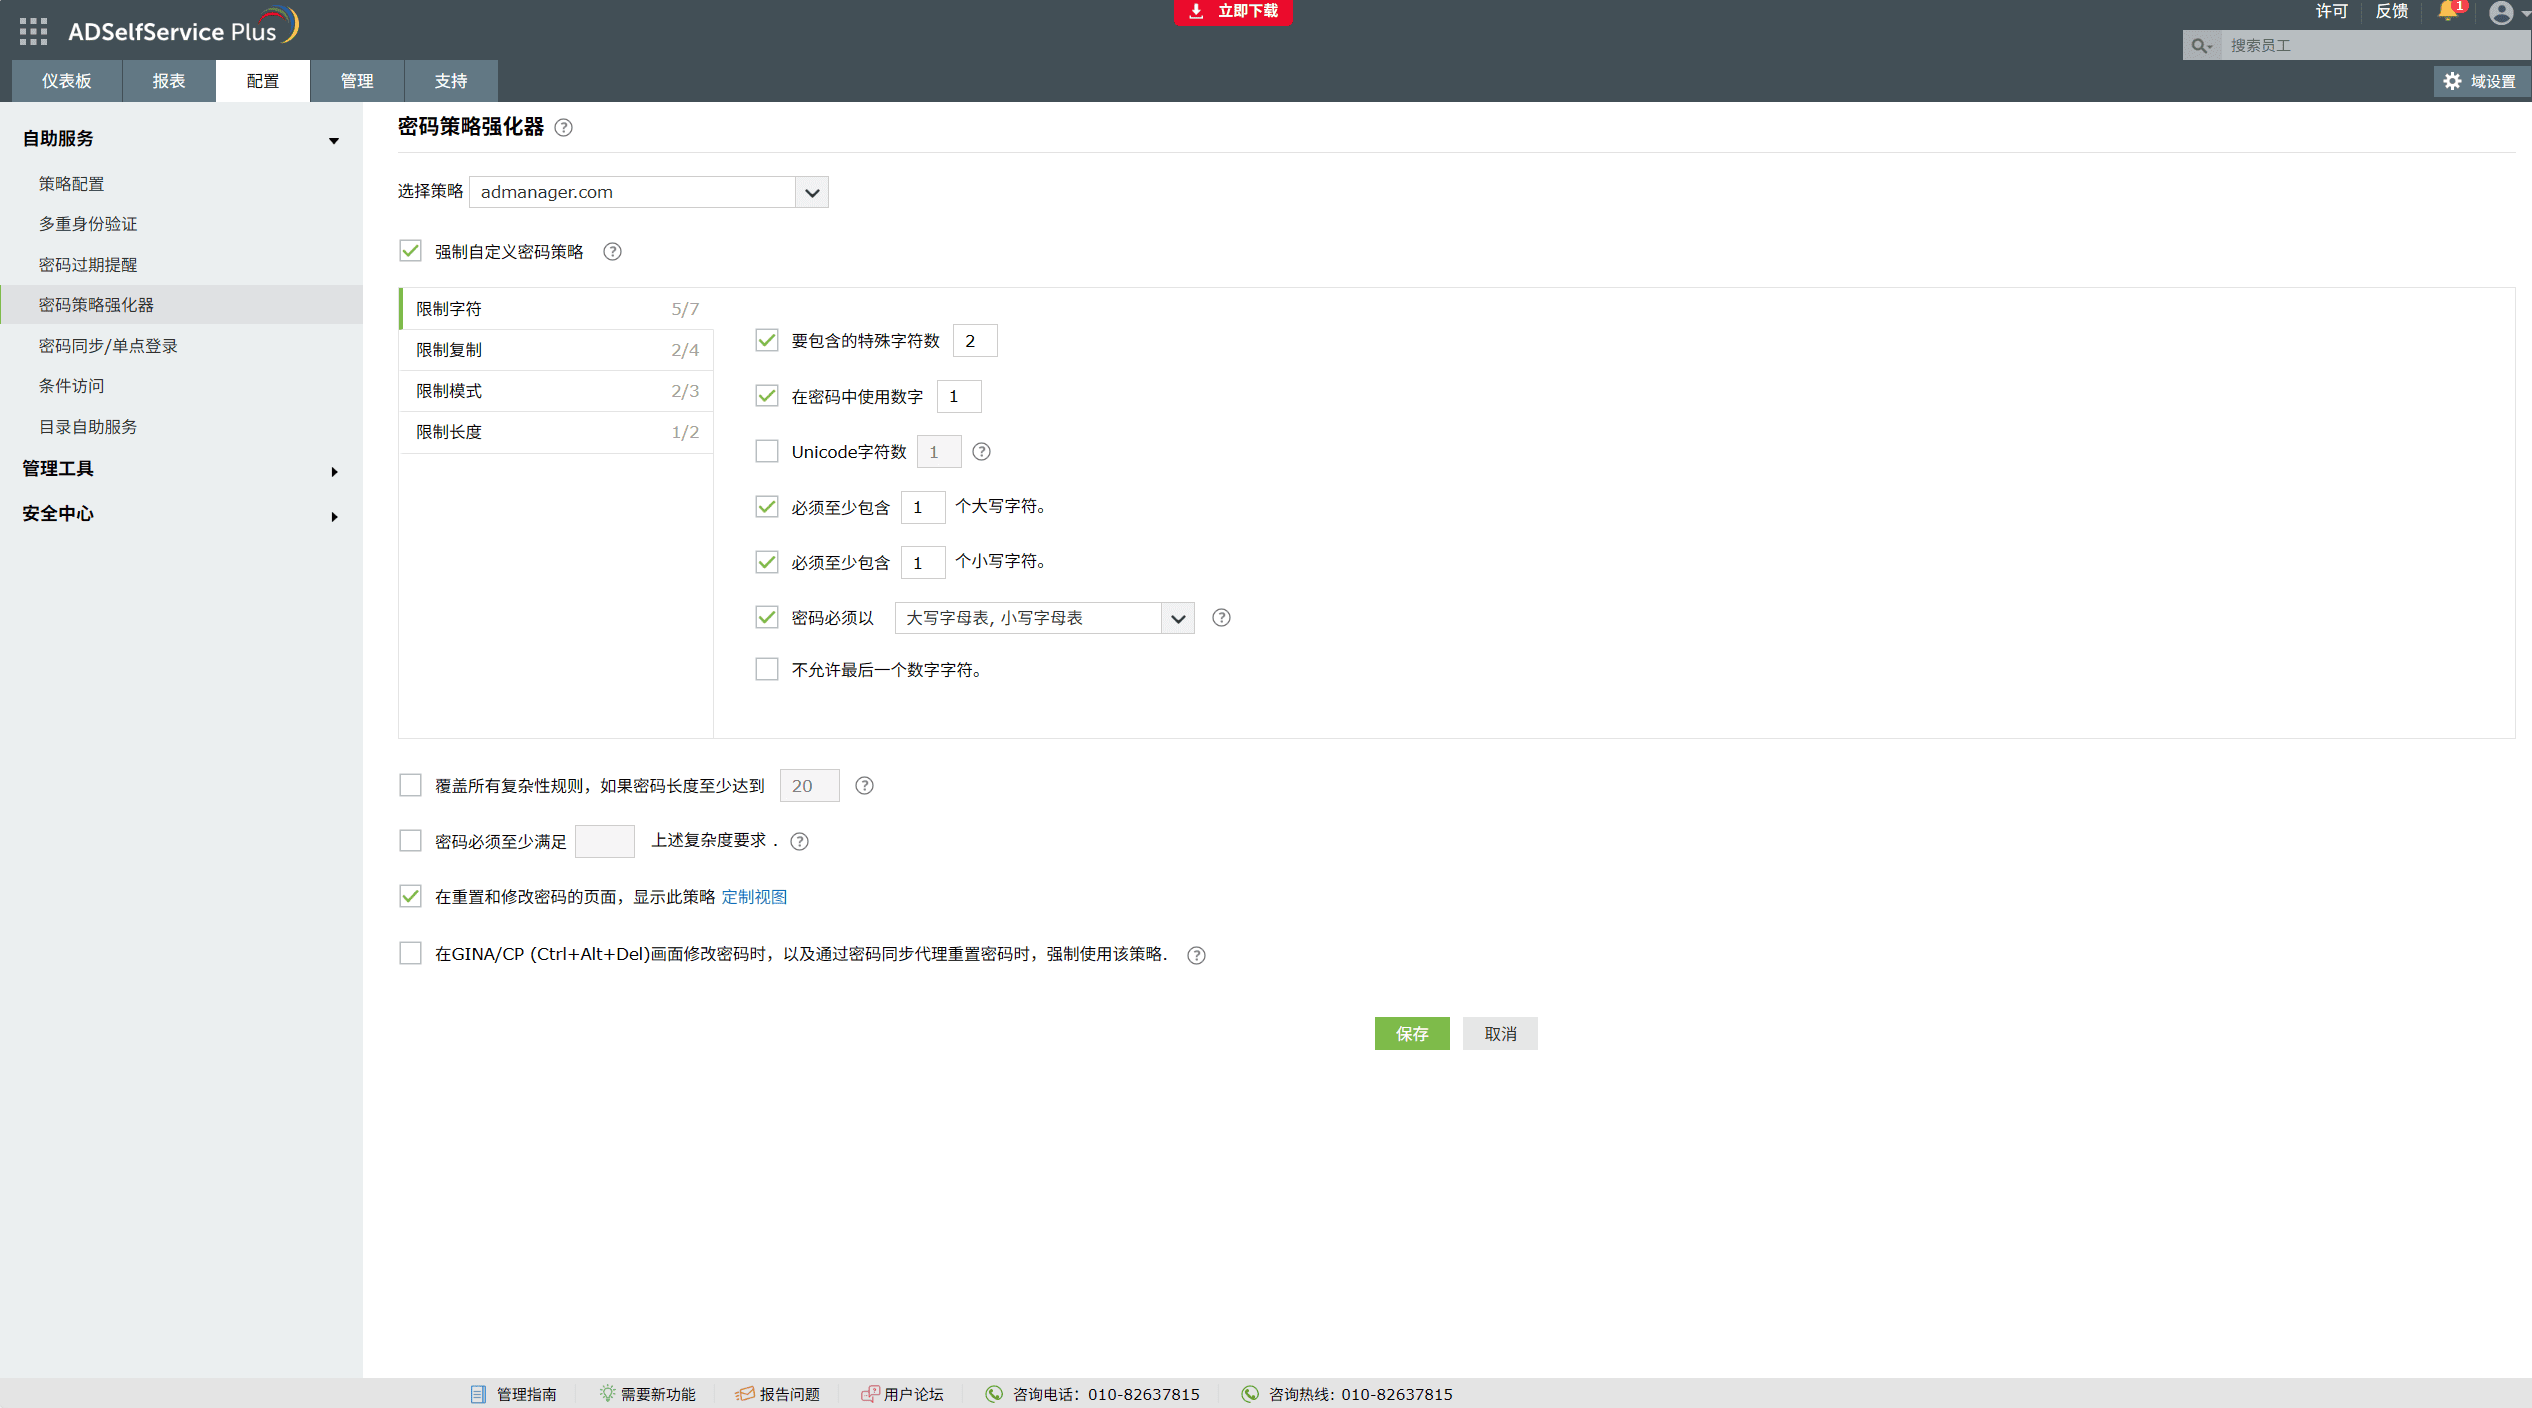Open 多重身份验证 in sidebar
The width and height of the screenshot is (2532, 1408).
click(x=88, y=224)
